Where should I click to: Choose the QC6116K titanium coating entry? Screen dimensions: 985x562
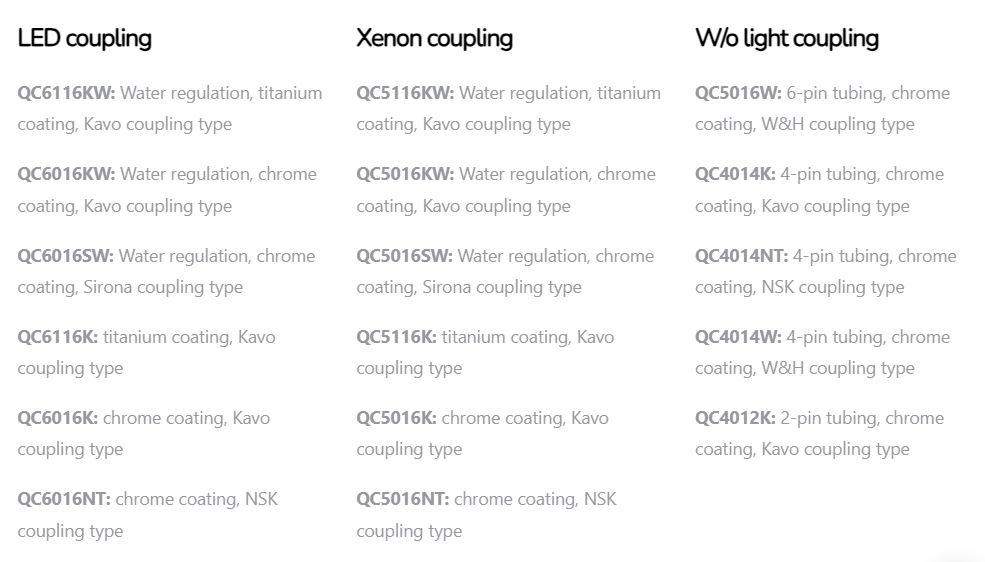coord(57,337)
